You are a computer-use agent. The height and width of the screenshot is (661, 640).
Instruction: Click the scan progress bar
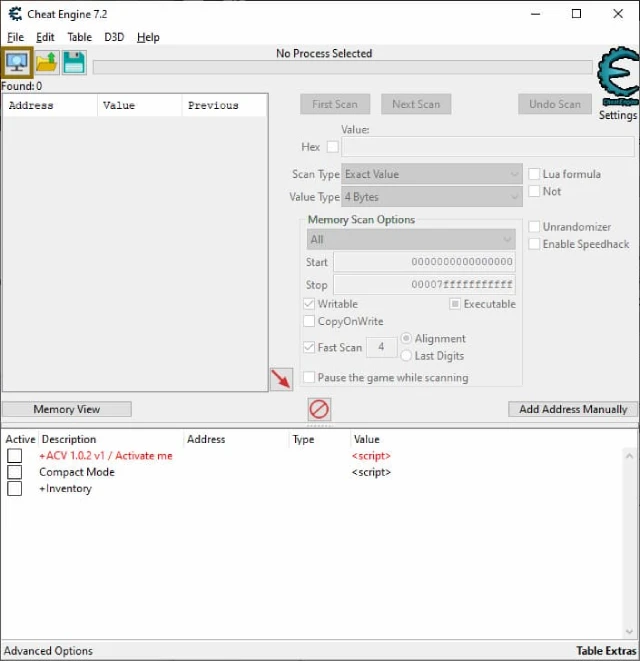tap(342, 67)
